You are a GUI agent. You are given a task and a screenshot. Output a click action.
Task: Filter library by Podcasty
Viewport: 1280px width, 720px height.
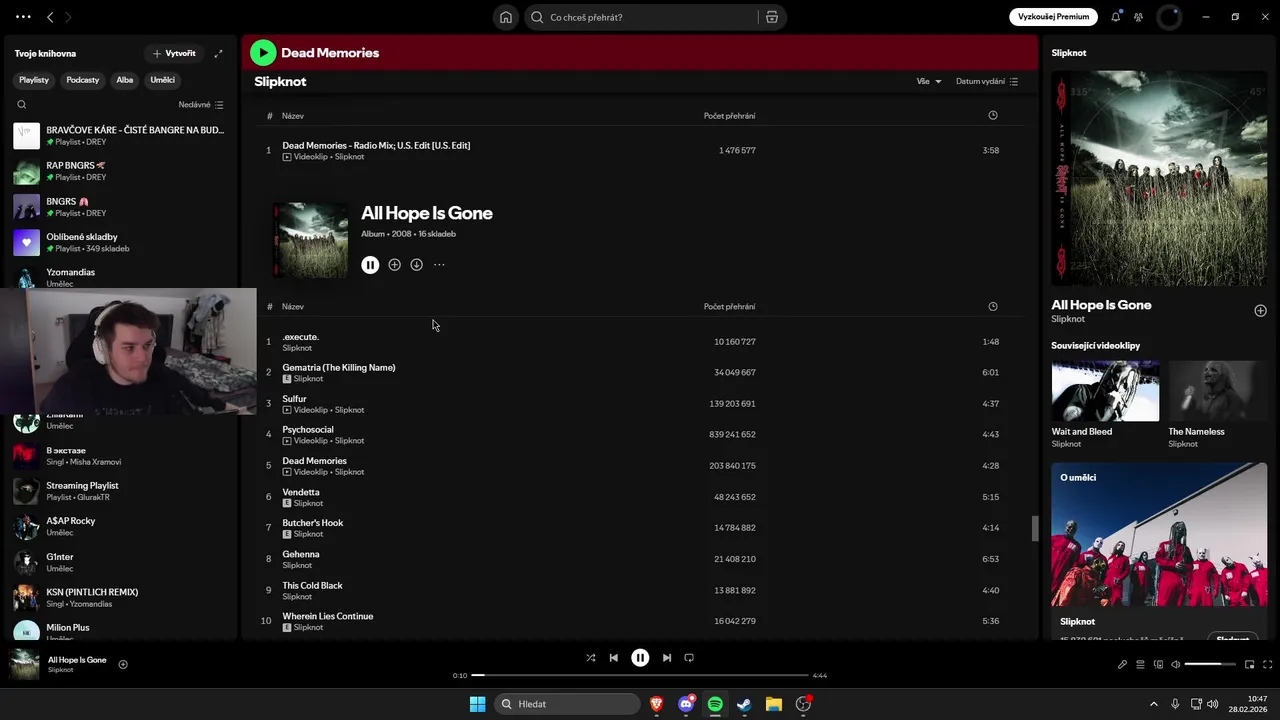(83, 80)
